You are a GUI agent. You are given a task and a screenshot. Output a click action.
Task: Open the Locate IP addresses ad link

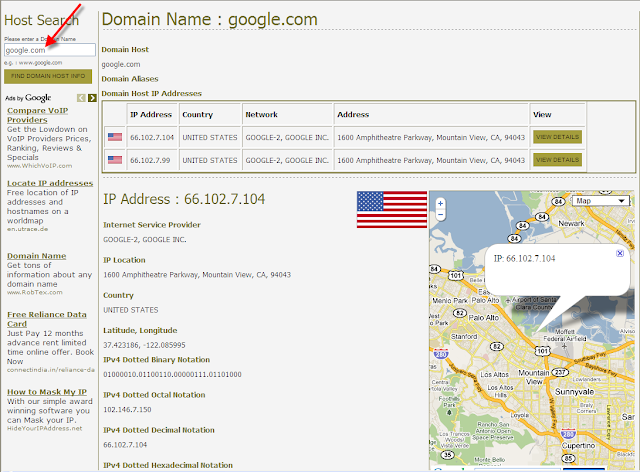pyautogui.click(x=50, y=183)
